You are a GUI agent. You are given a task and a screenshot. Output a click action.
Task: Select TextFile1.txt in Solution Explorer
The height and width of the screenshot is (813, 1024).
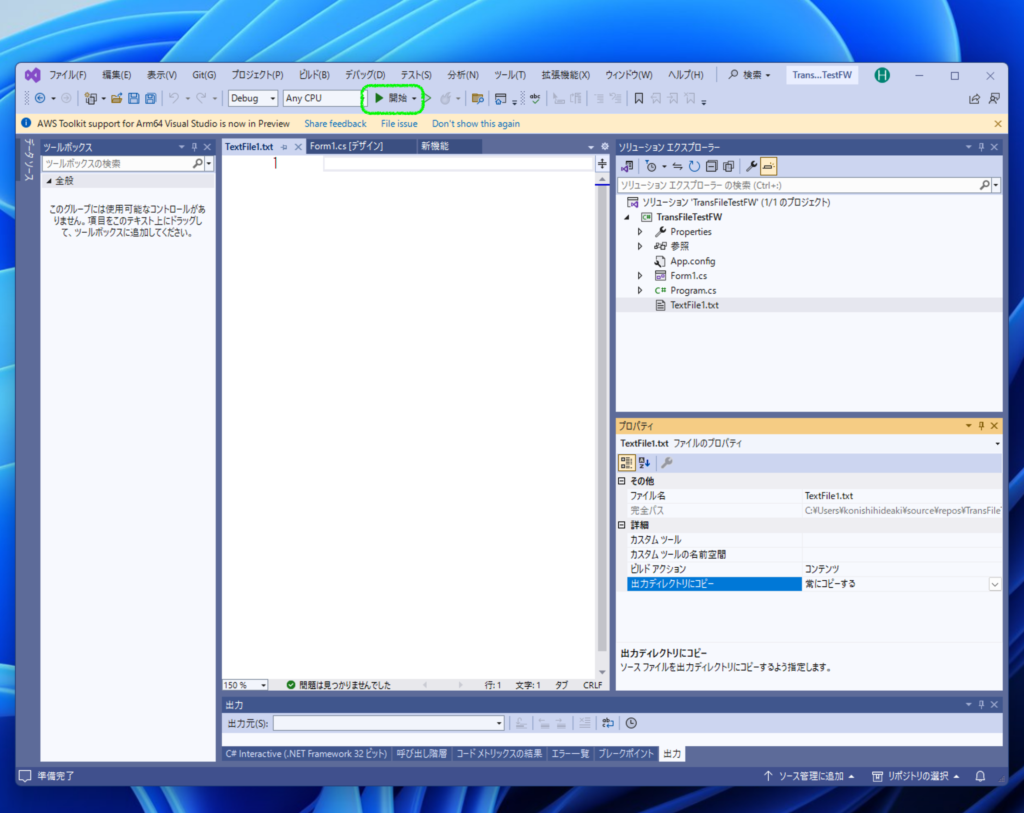[694, 305]
